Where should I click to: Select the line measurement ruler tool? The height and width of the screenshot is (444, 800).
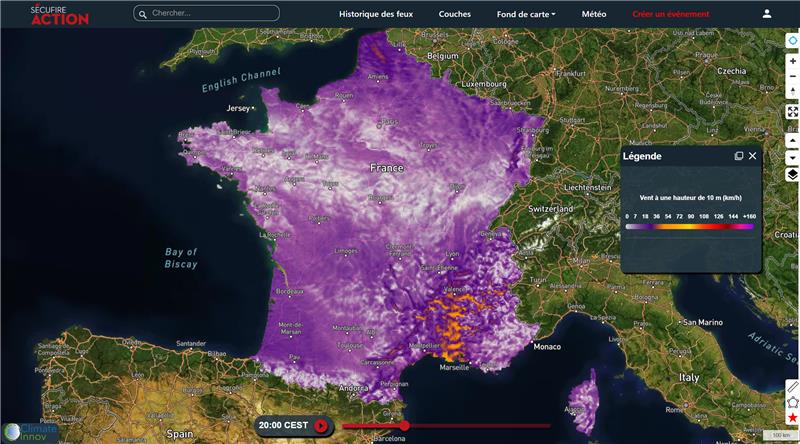coord(792,387)
